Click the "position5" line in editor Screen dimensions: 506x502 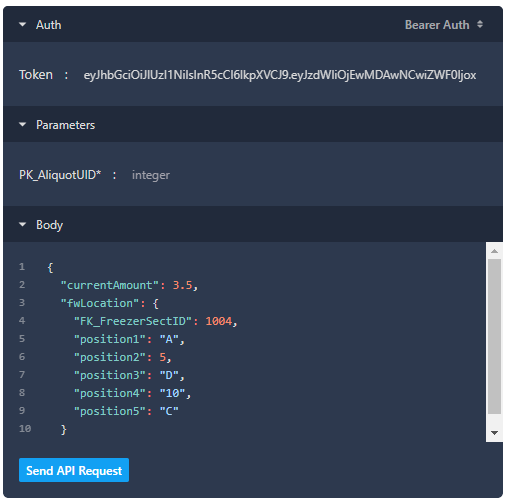pyautogui.click(x=126, y=411)
